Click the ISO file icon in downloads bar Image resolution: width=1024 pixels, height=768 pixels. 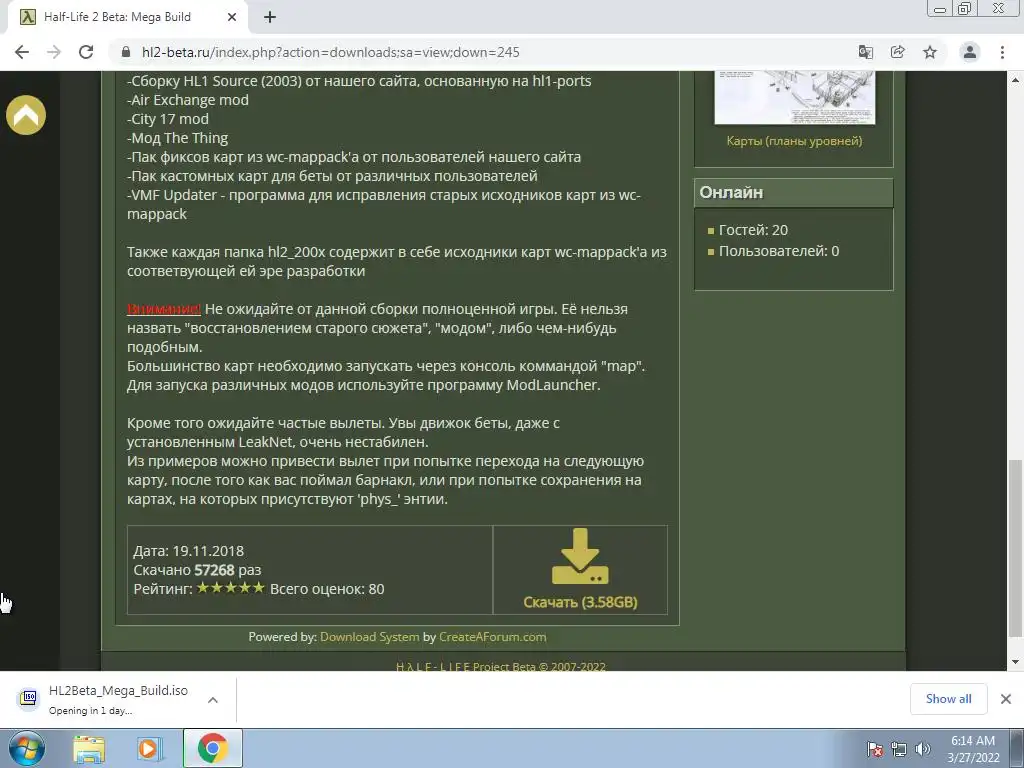tap(29, 698)
